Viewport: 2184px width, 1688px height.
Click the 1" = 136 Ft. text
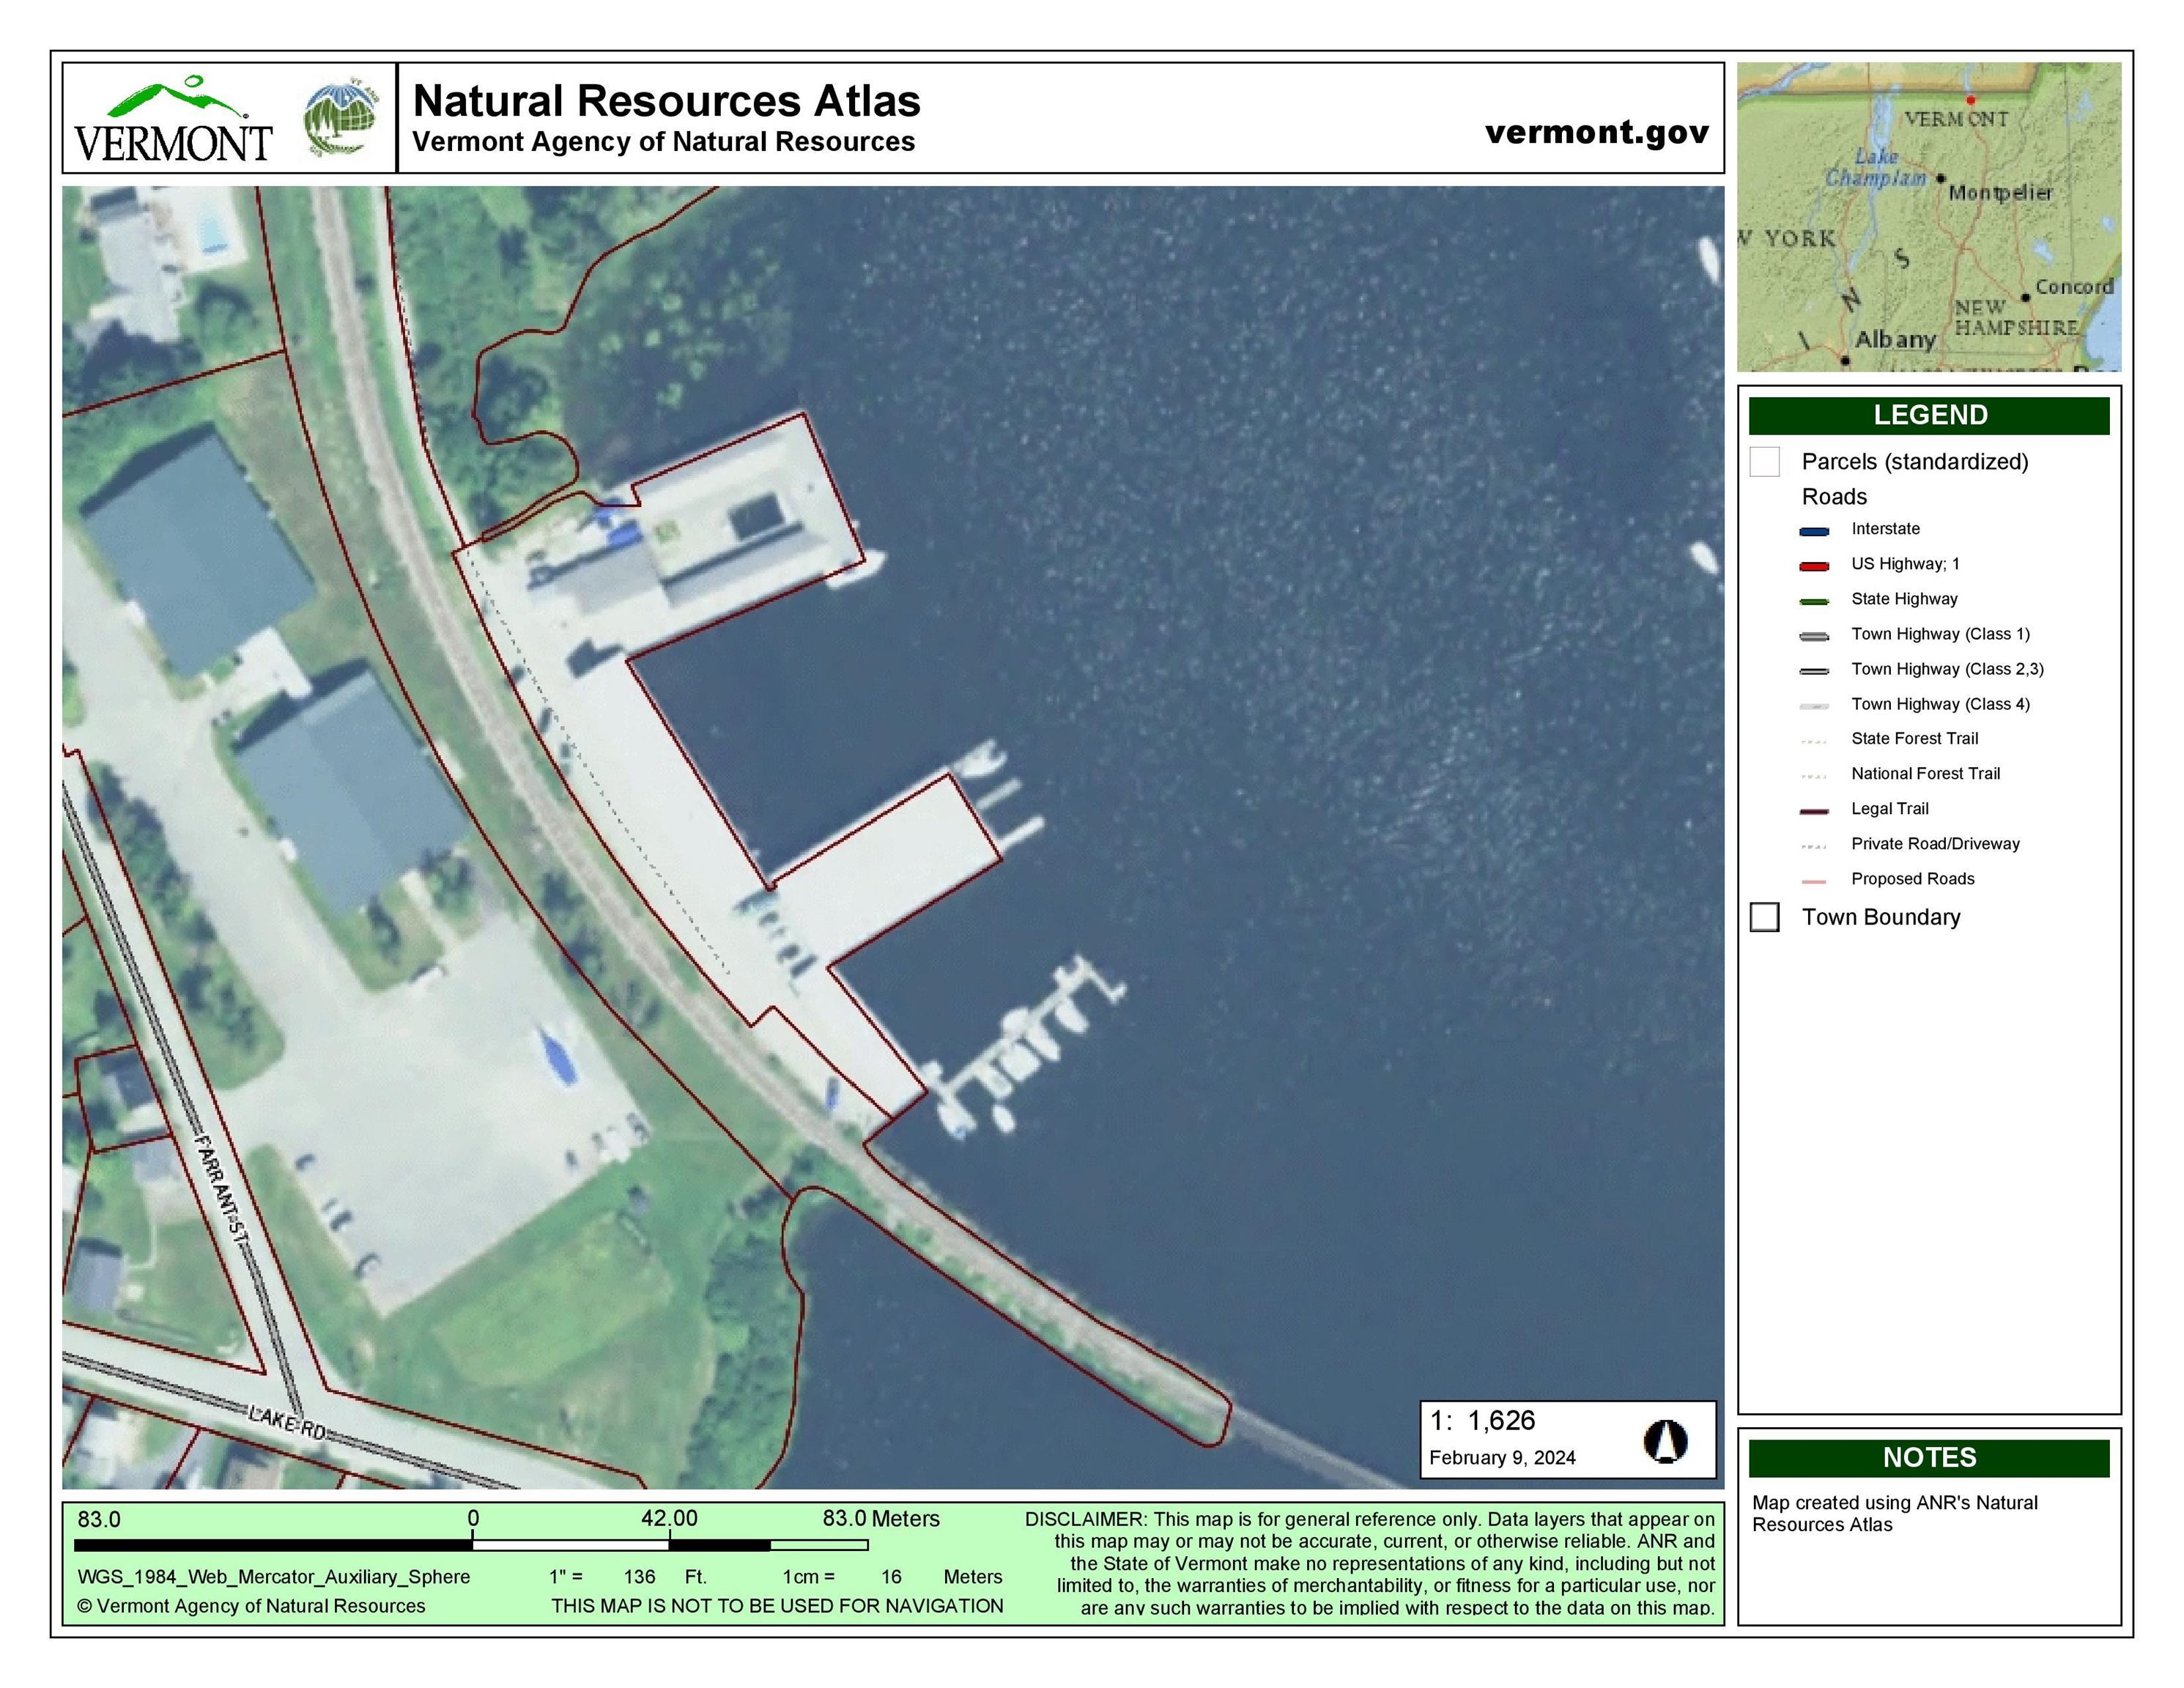pyautogui.click(x=628, y=1577)
